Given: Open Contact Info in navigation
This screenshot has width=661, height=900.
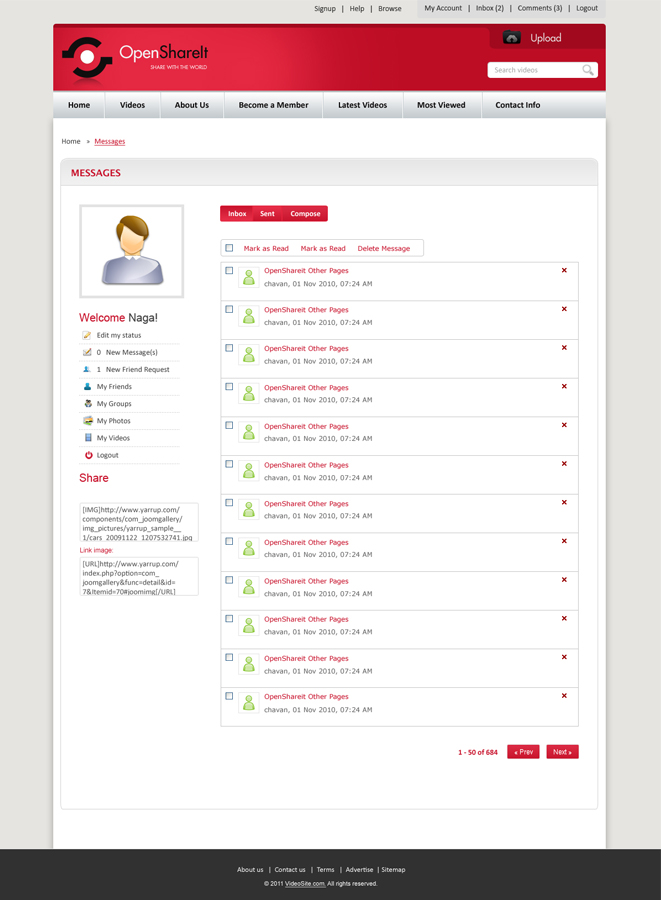Looking at the screenshot, I should click(x=518, y=105).
